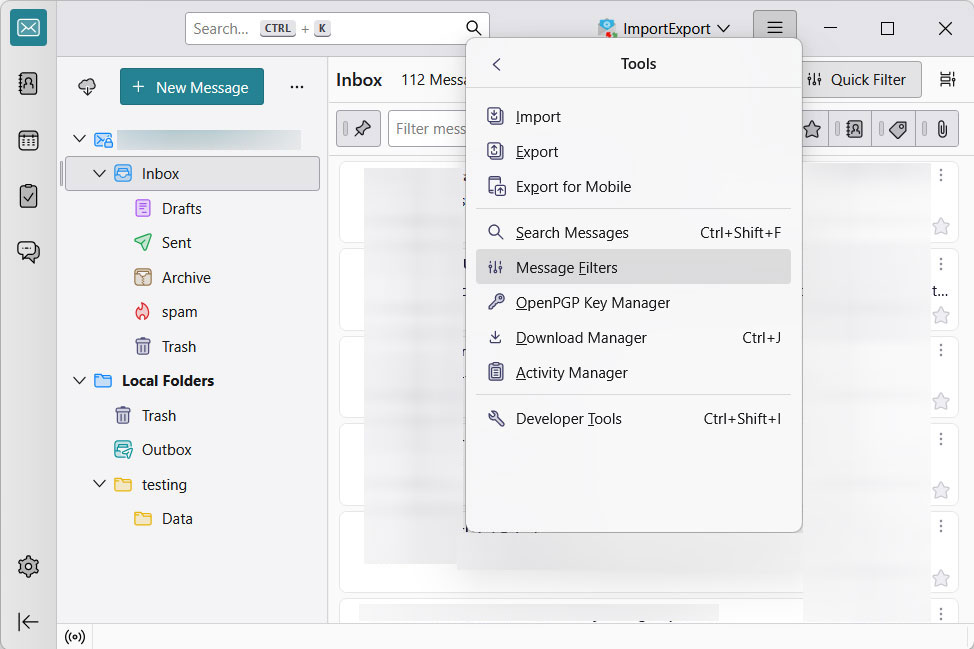
Task: Collapse the Local Folders tree
Action: point(80,381)
